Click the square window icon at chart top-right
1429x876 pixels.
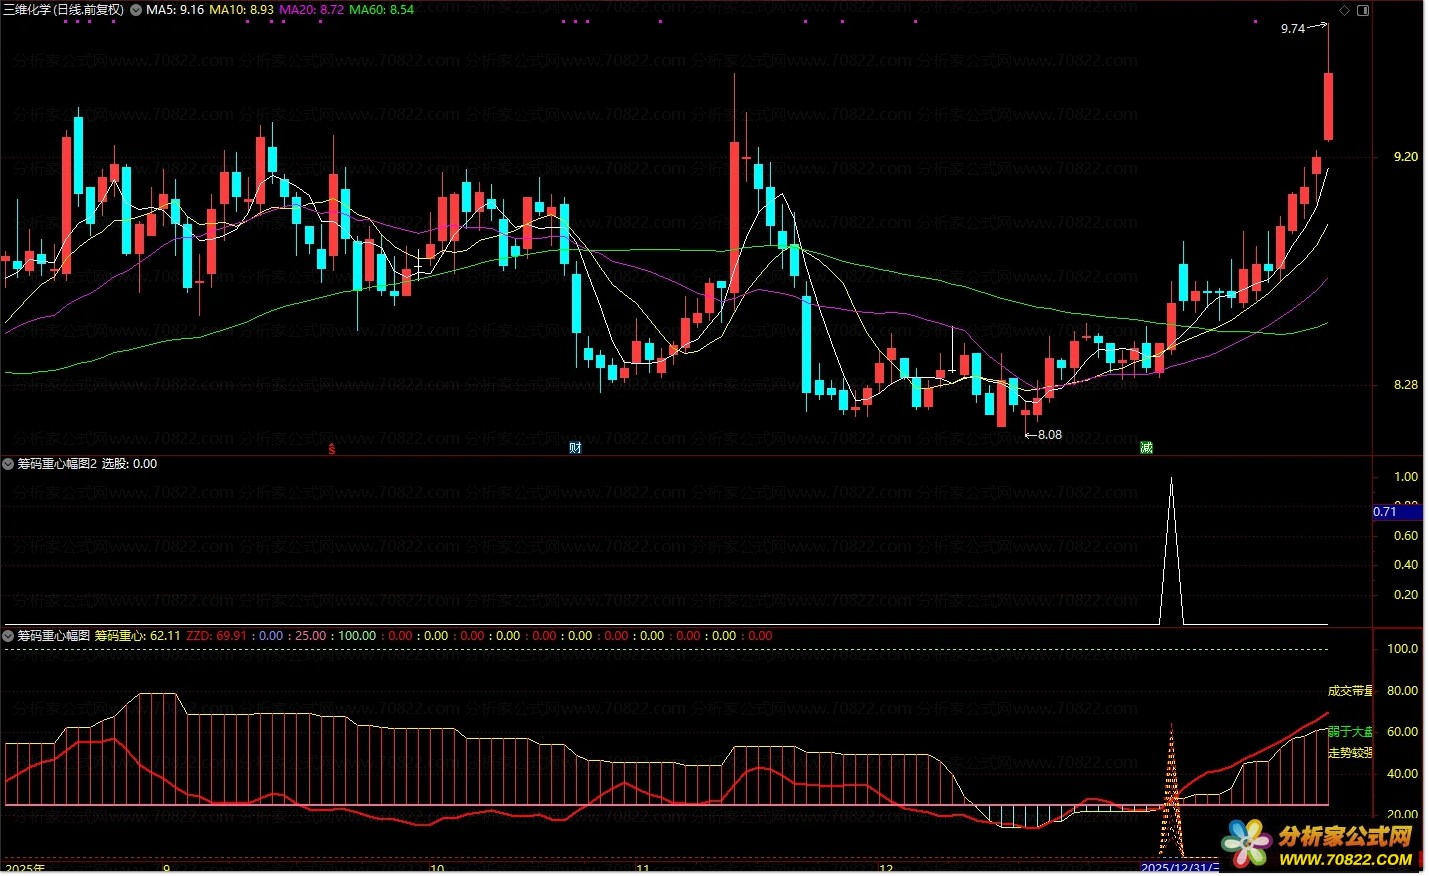(x=1362, y=10)
